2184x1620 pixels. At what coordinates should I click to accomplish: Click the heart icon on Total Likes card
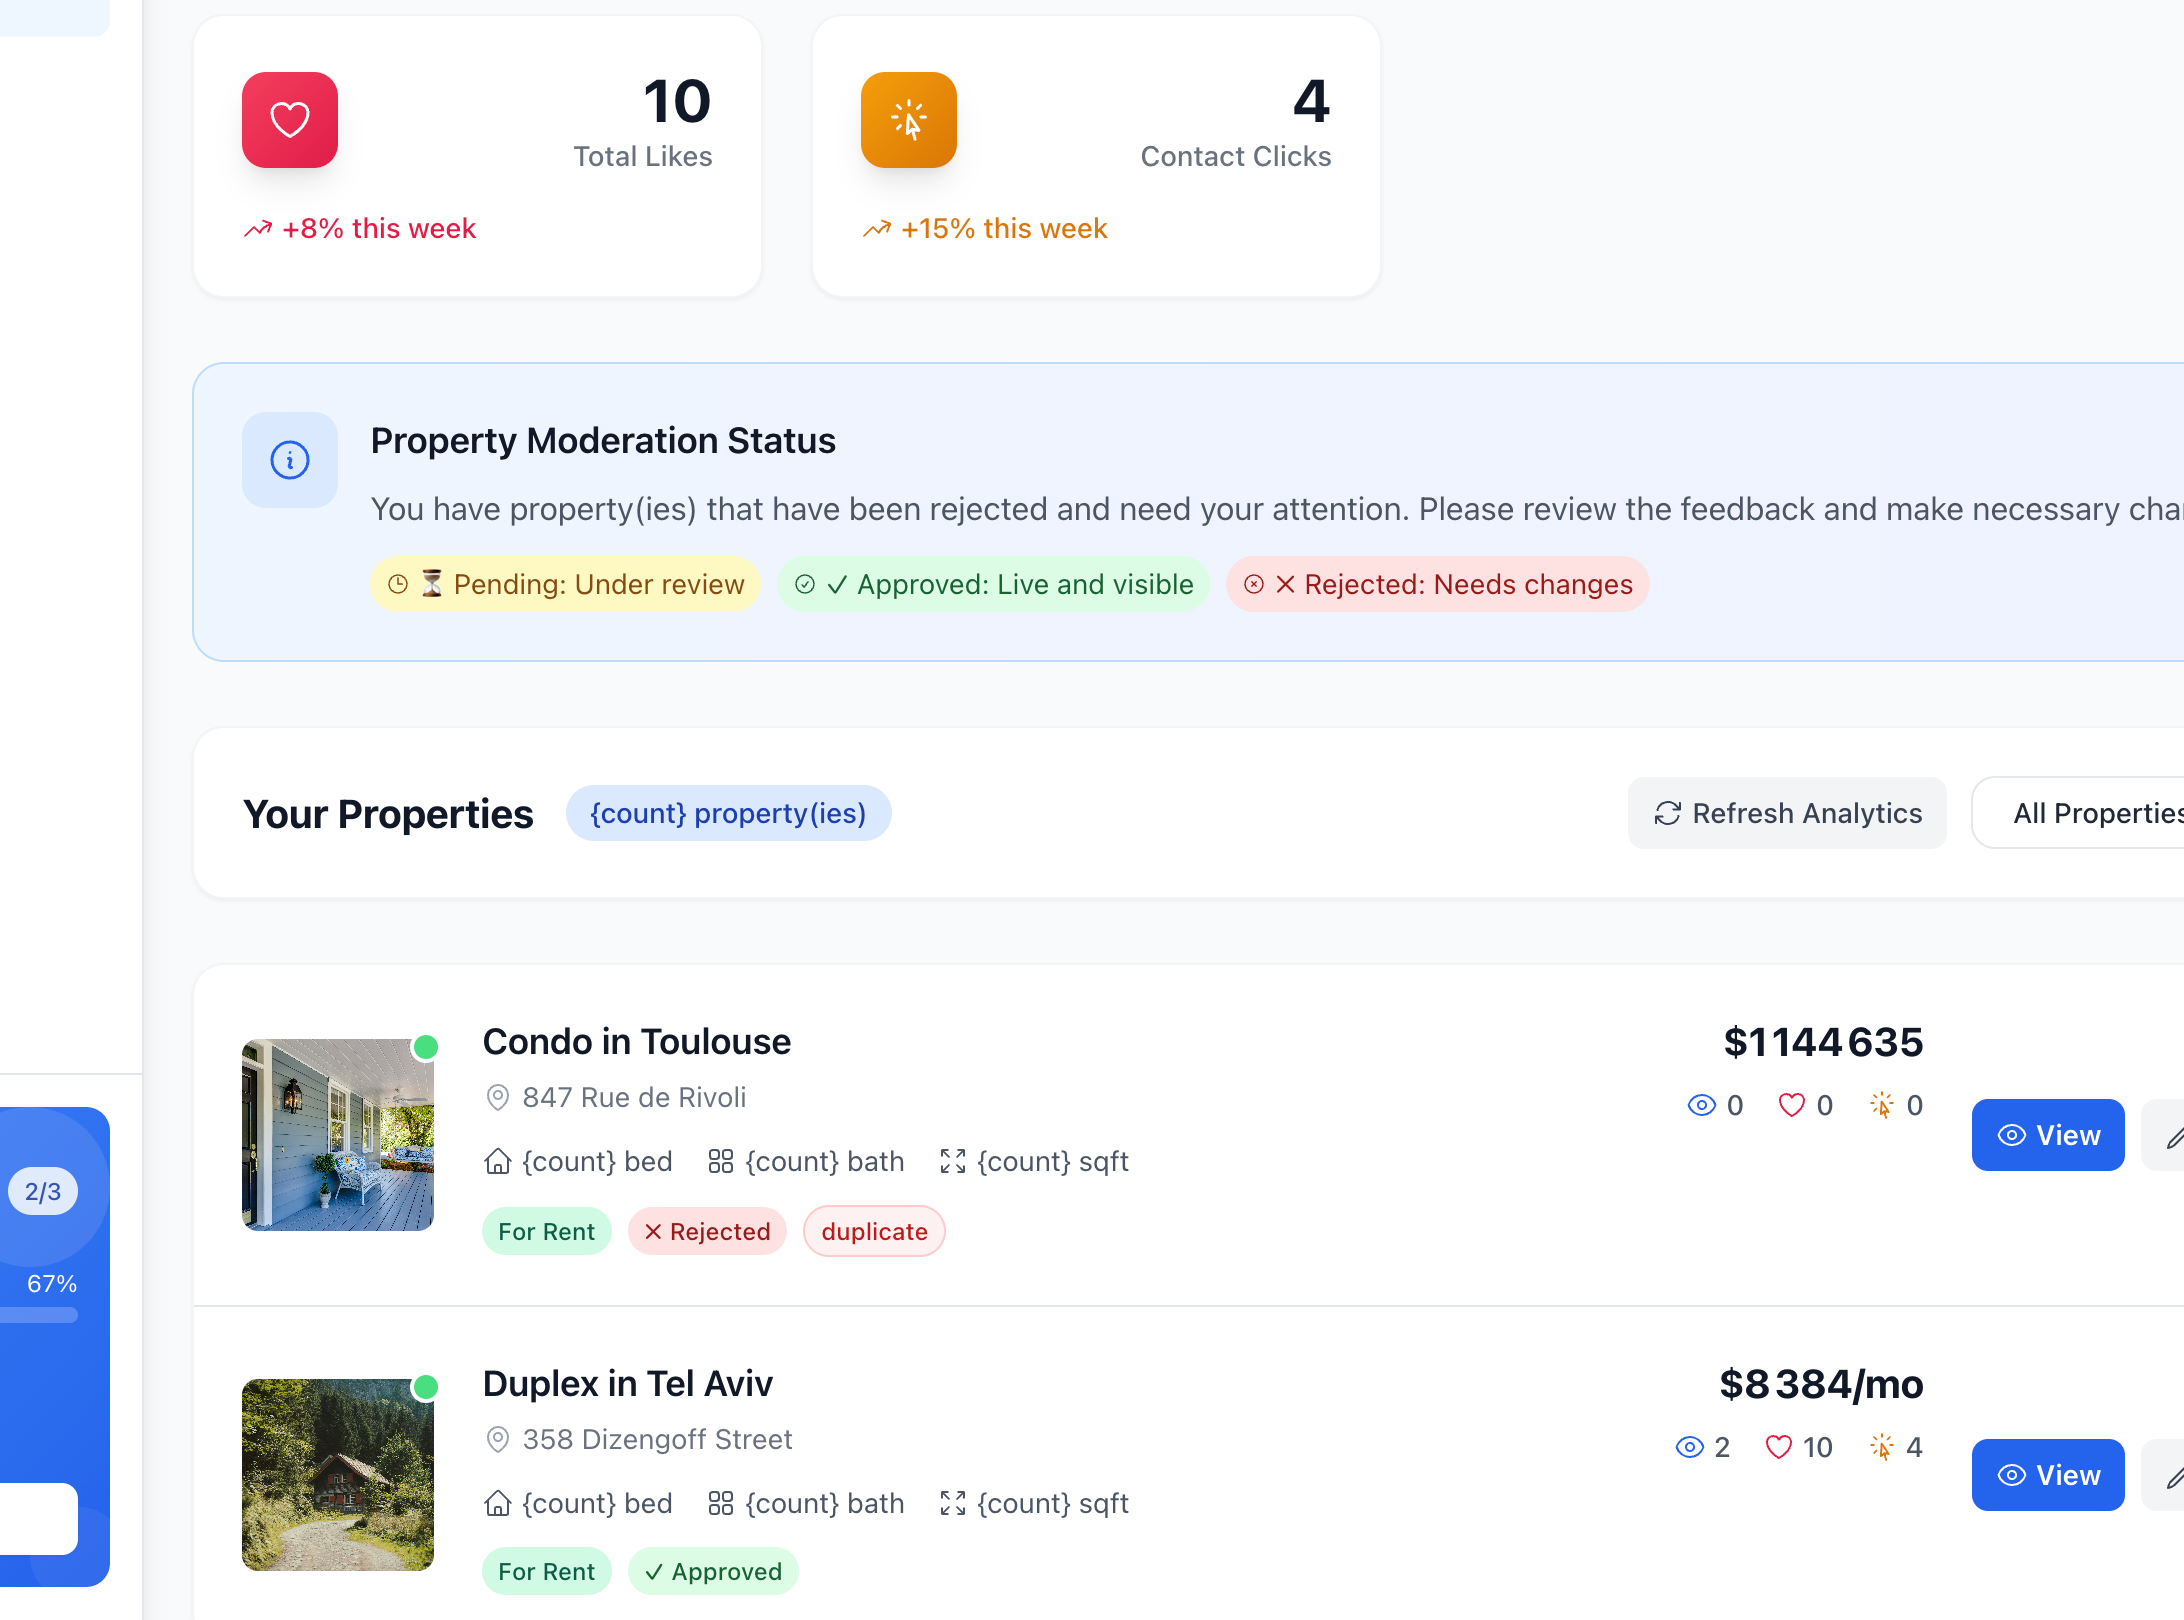coord(289,120)
